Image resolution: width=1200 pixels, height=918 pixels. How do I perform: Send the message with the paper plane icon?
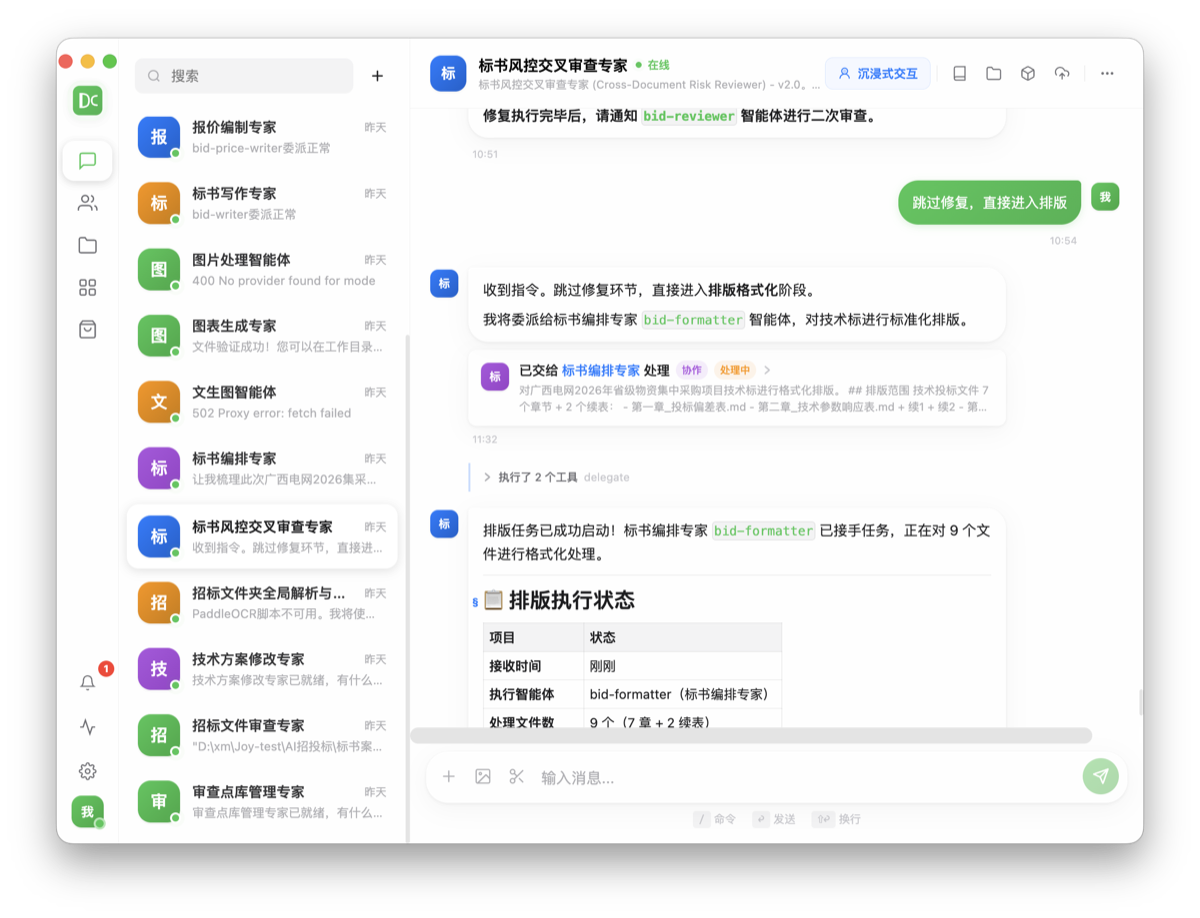[1100, 776]
